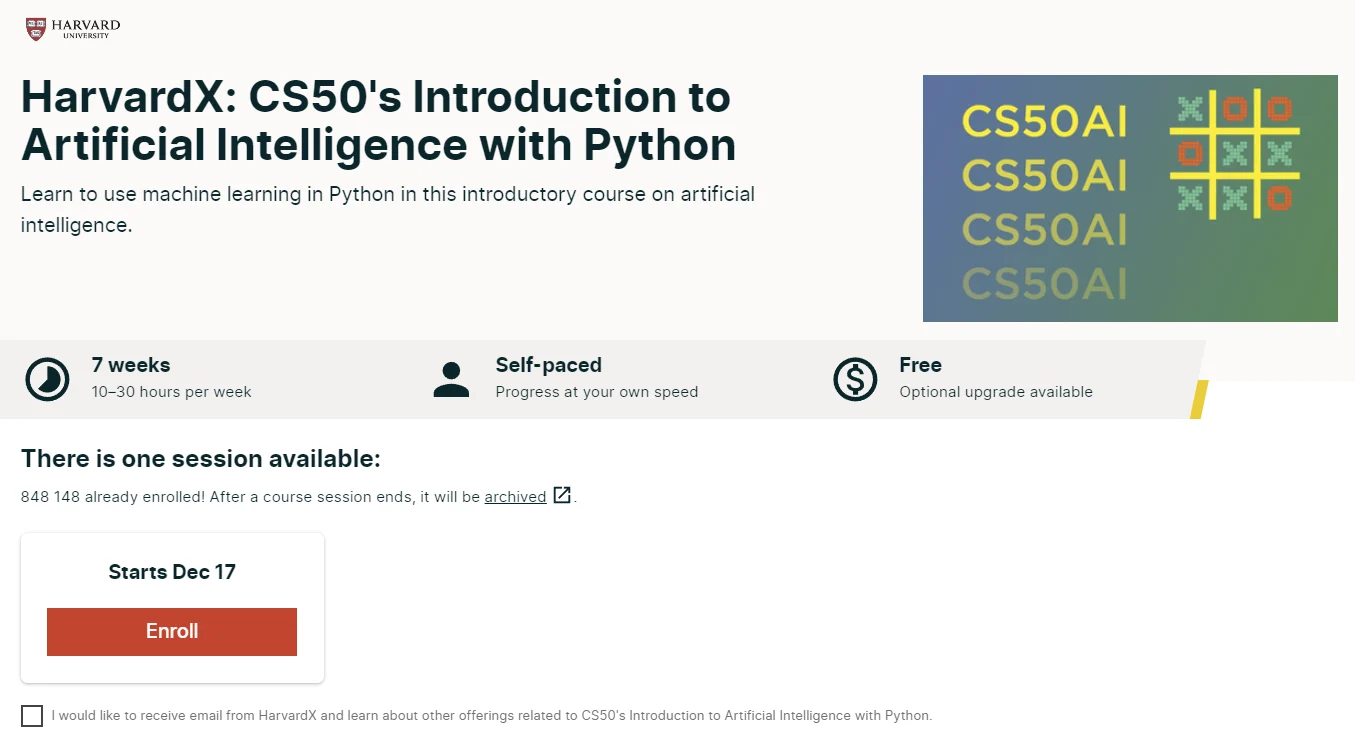Viewport: 1355px width, 741px height.
Task: Click the Self-paced label
Action: coord(548,365)
